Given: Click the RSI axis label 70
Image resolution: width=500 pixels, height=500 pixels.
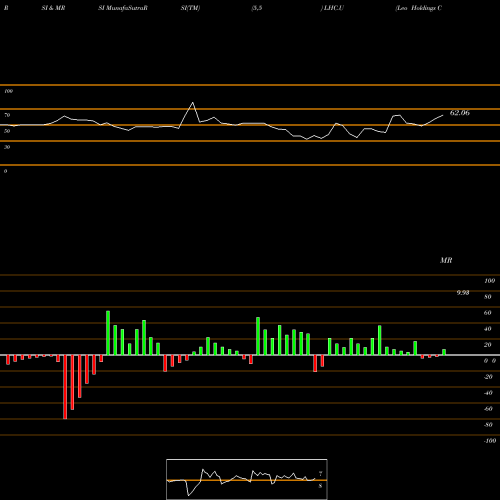Looking at the screenshot, I should [7, 115].
